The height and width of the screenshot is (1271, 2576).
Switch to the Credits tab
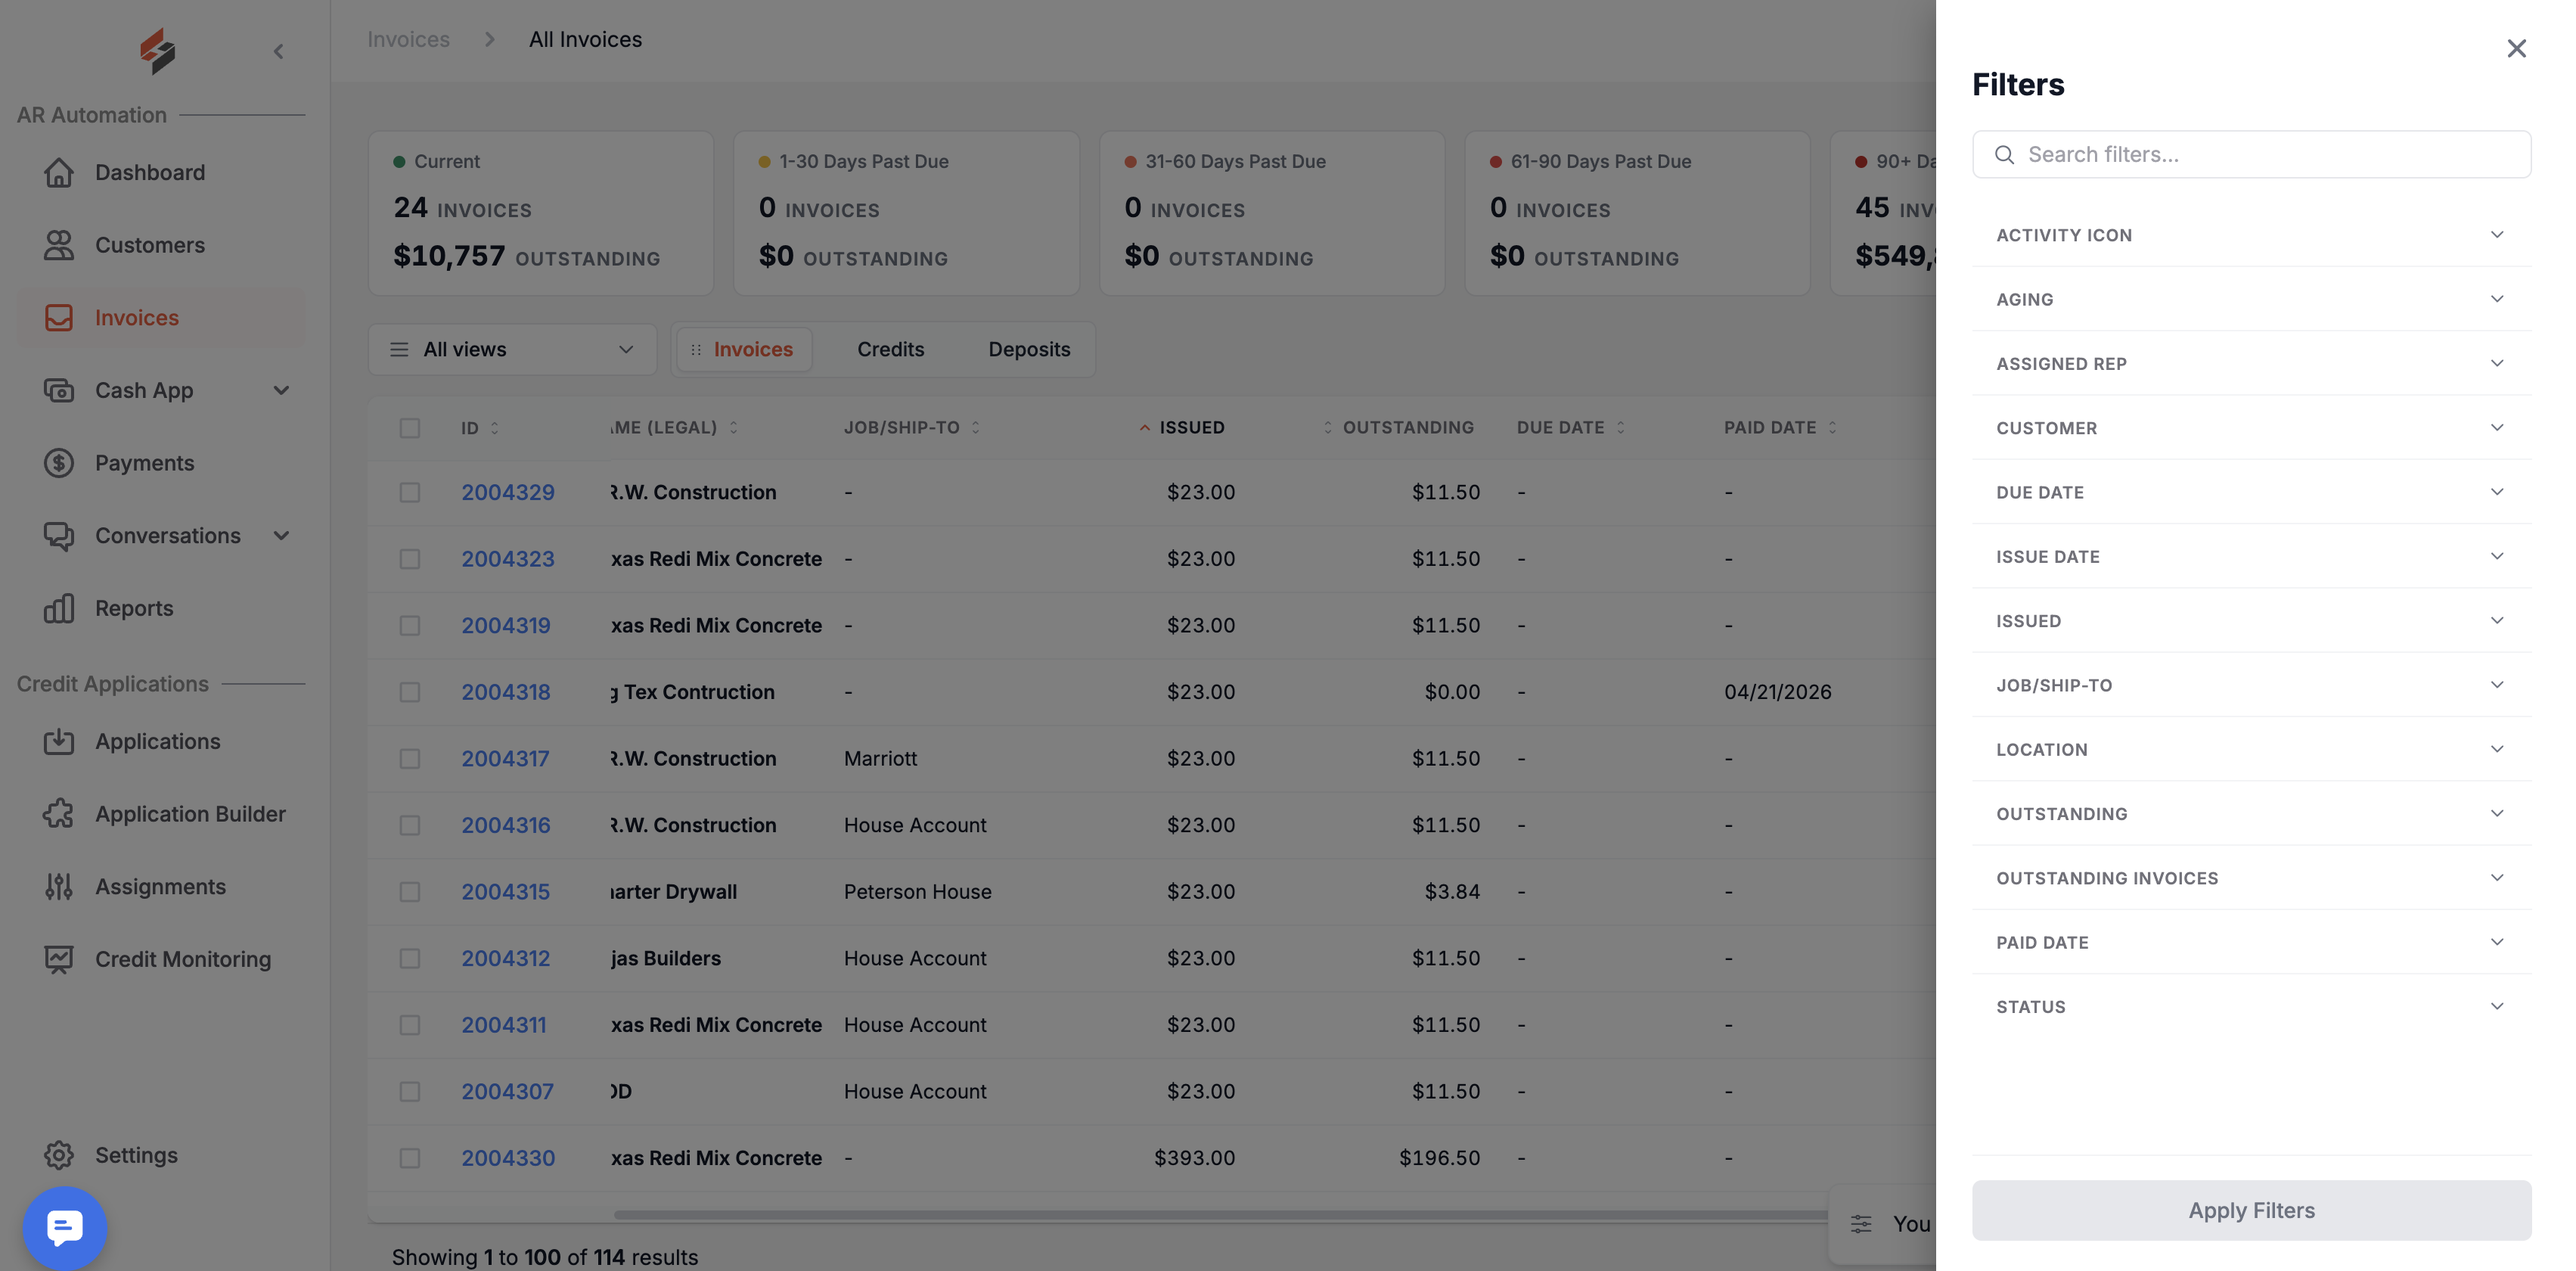tap(890, 349)
